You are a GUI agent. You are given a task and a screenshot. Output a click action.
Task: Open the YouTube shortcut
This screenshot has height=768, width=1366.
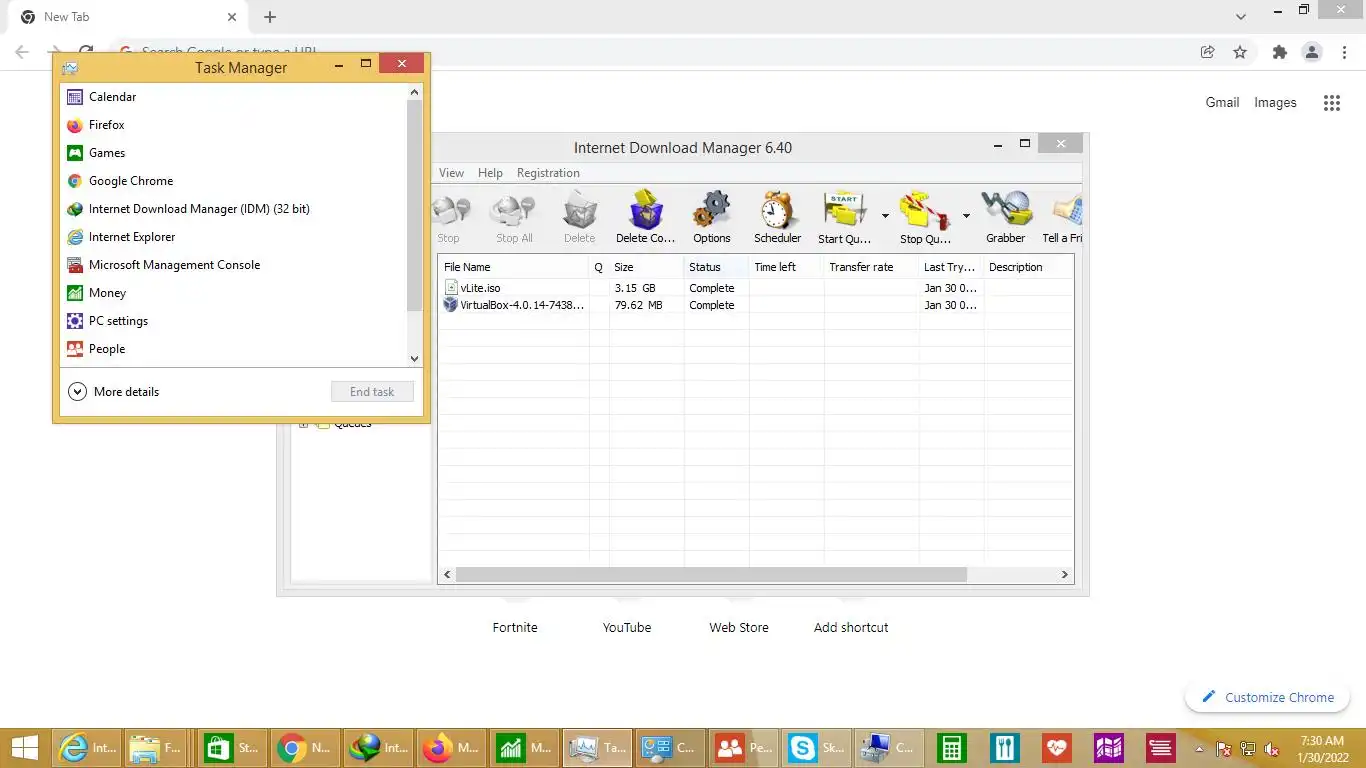(627, 627)
